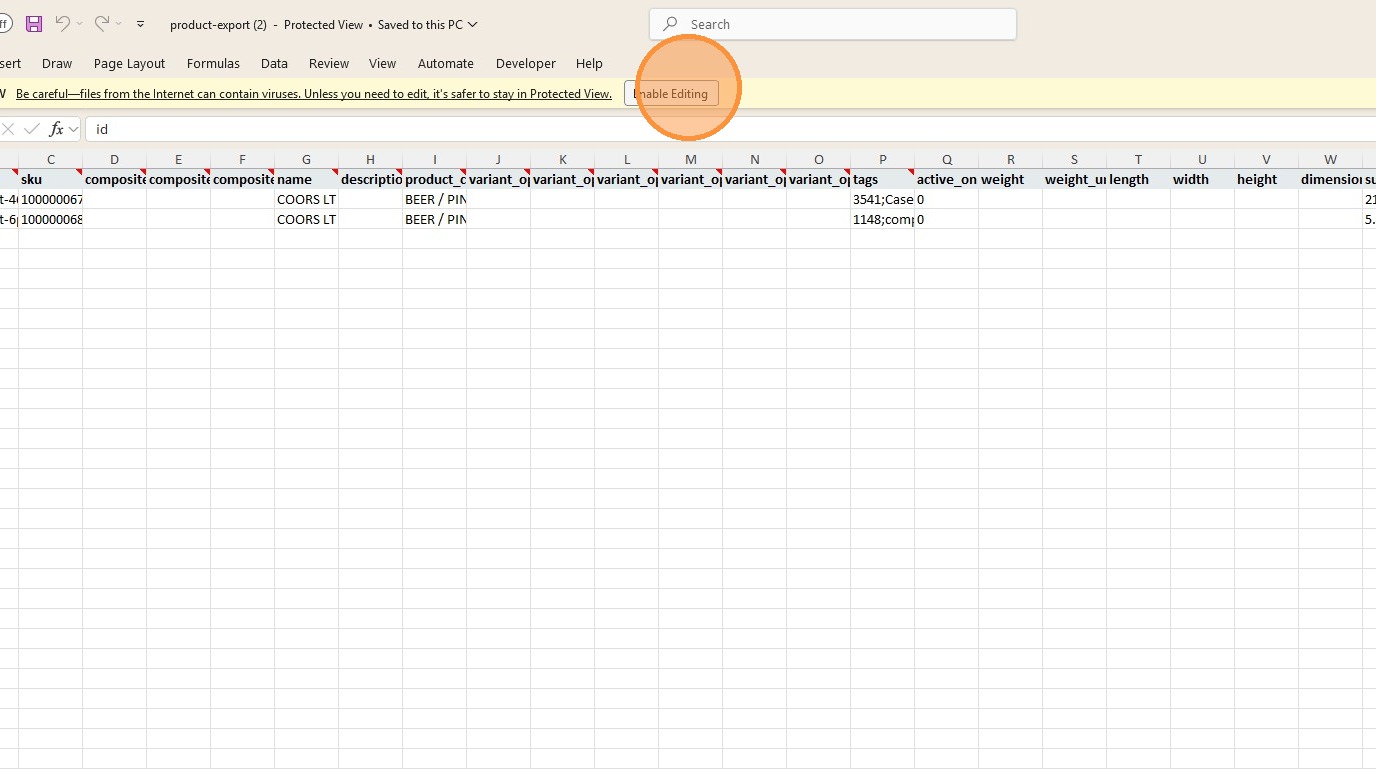The image size is (1376, 769).
Task: Select the 'tags' header cell
Action: click(x=883, y=179)
